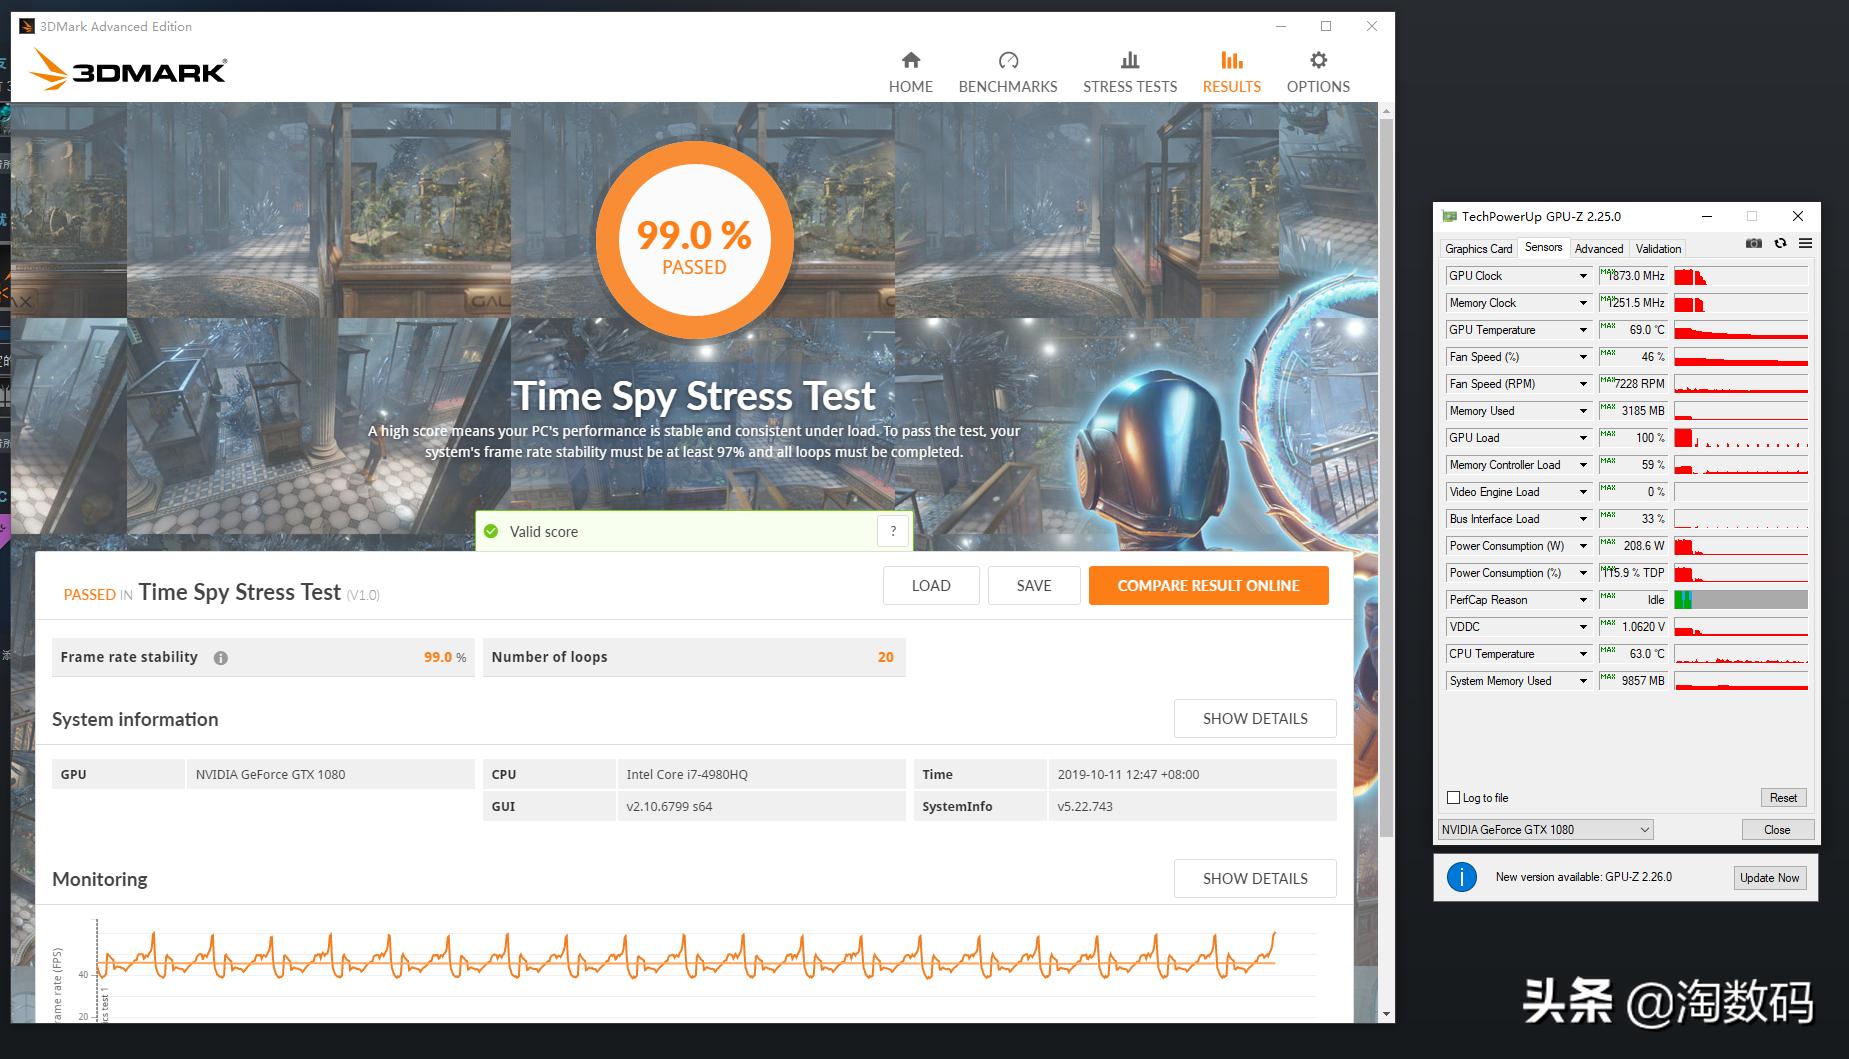Switch to the Stress Tests tab

pyautogui.click(x=1130, y=73)
